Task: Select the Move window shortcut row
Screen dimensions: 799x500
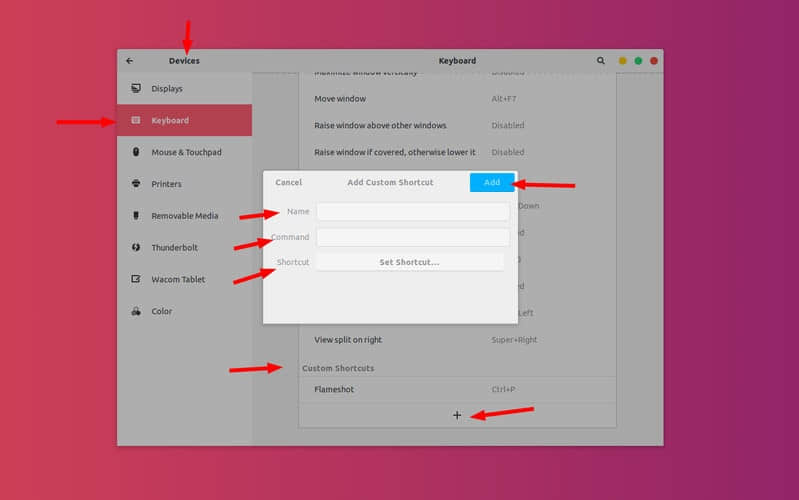Action: (457, 99)
